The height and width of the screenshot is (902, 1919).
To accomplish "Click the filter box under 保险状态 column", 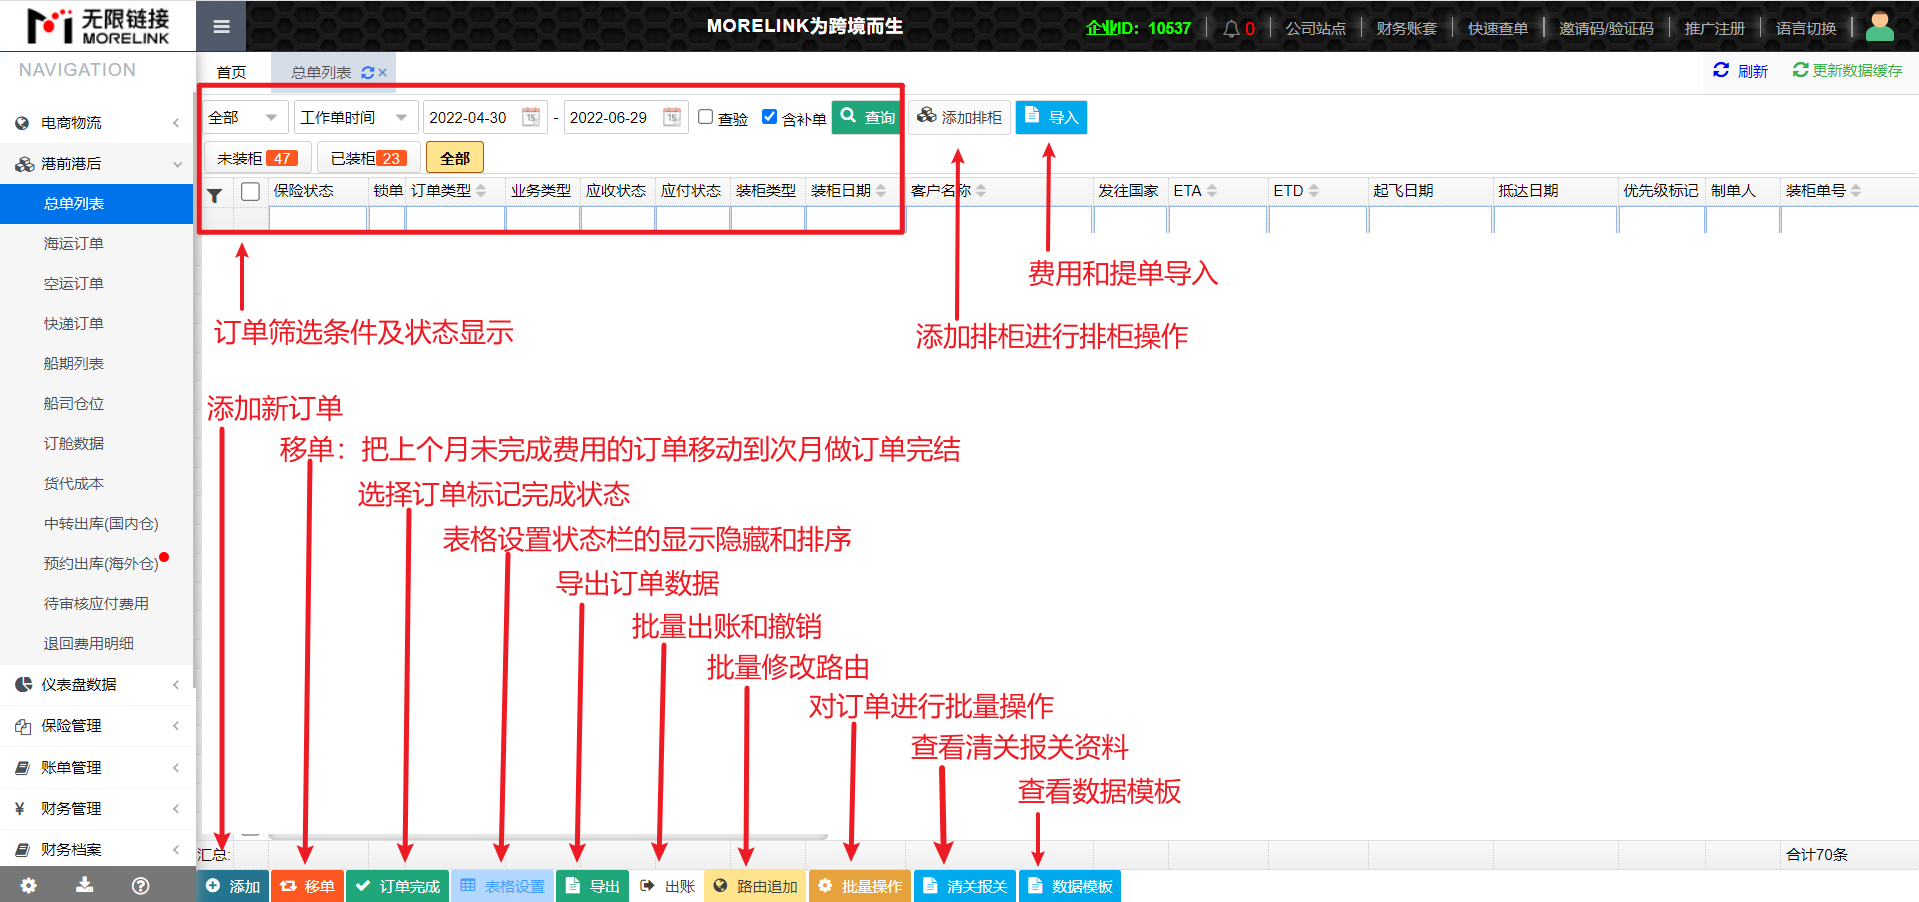I will pyautogui.click(x=318, y=219).
